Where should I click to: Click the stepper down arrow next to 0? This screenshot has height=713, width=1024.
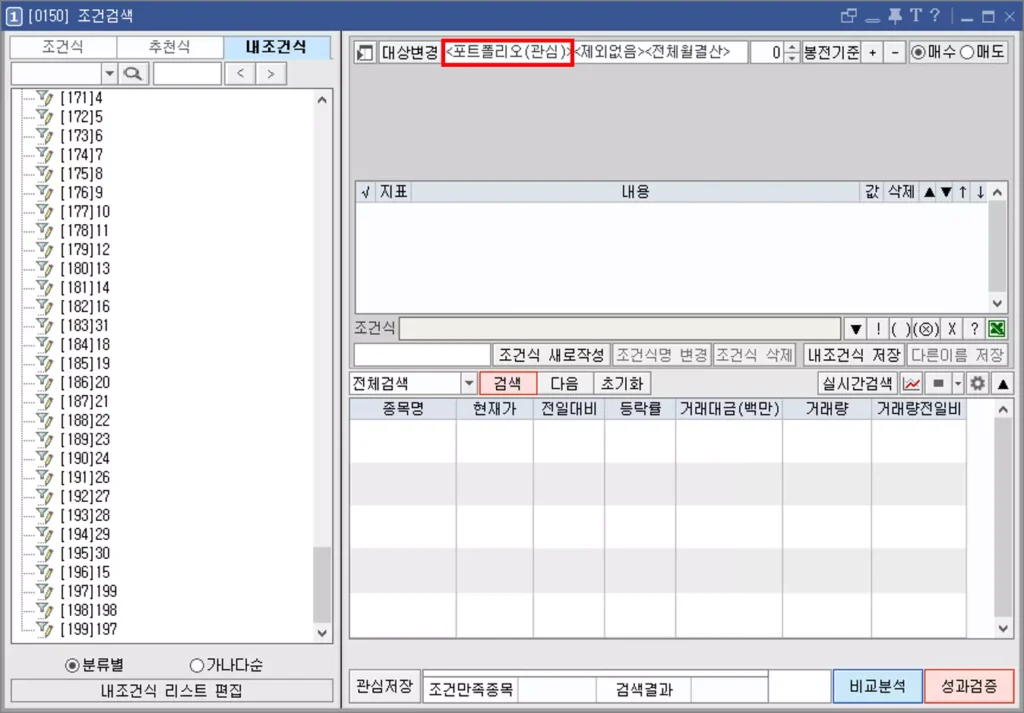(x=792, y=57)
